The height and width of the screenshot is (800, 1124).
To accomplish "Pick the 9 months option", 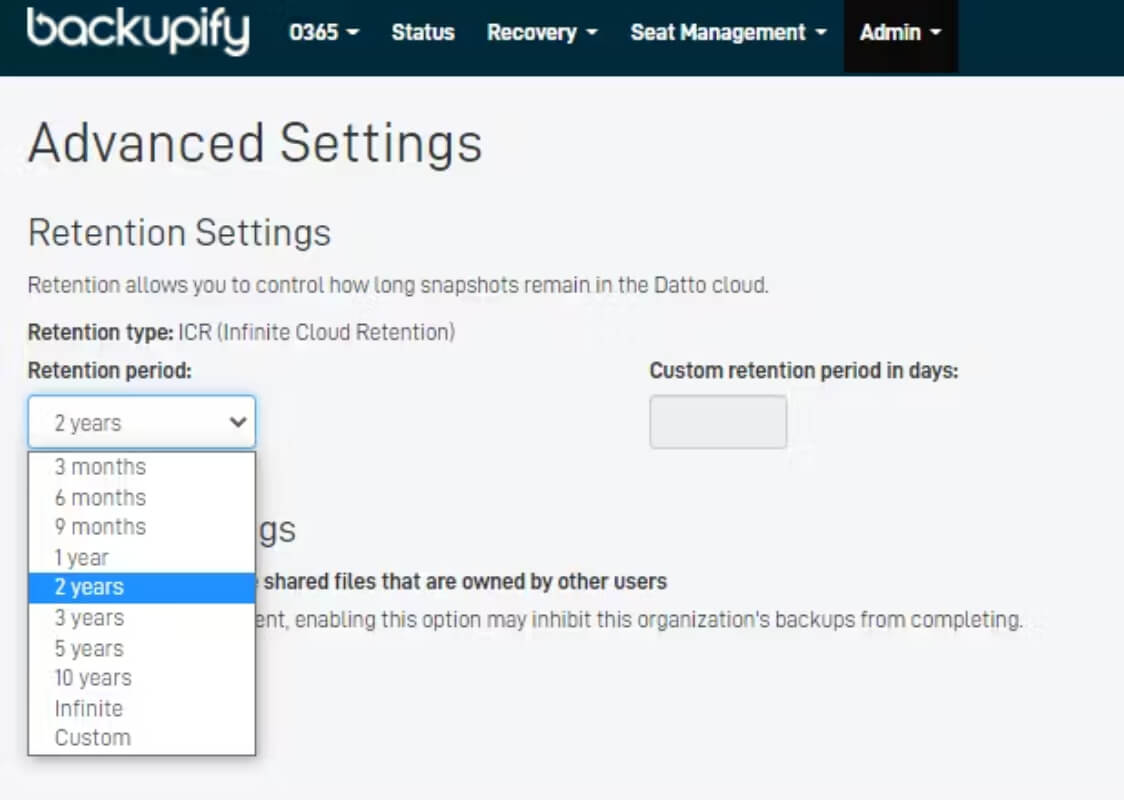I will 142,527.
